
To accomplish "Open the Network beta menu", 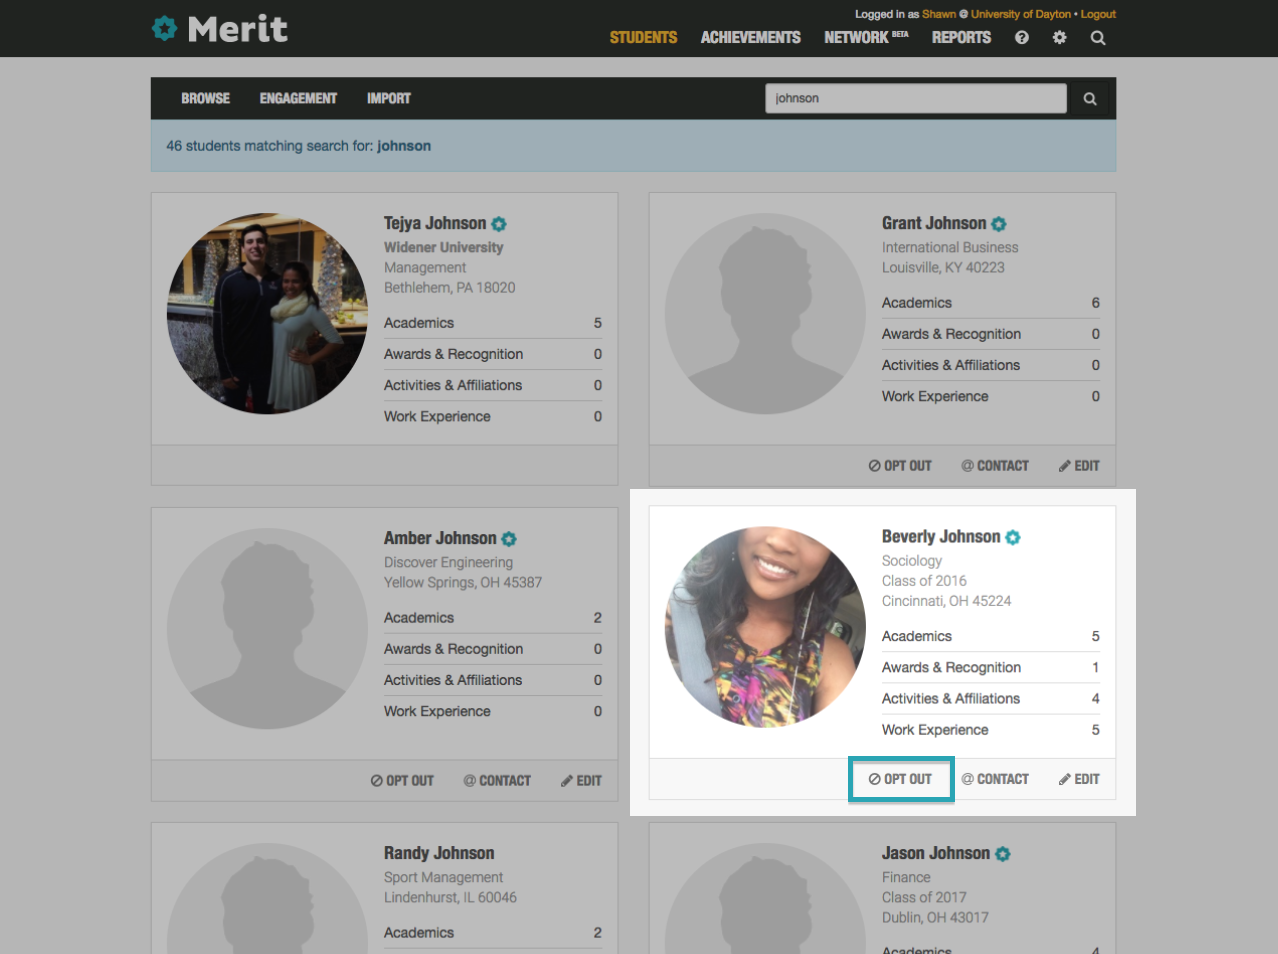I will pyautogui.click(x=866, y=38).
